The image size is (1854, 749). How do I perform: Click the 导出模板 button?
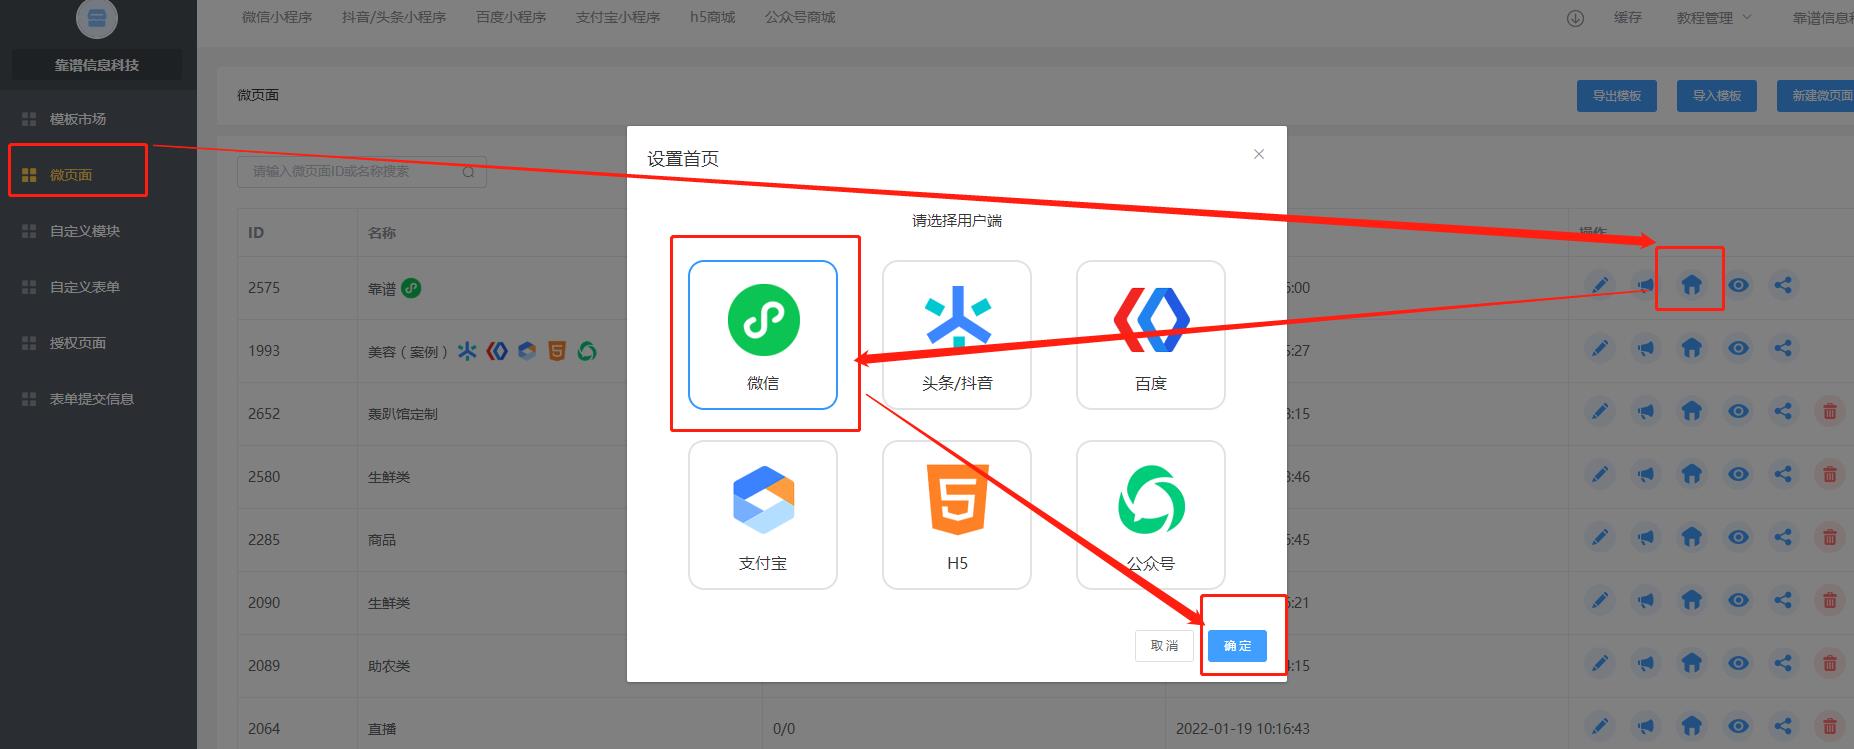(1617, 96)
